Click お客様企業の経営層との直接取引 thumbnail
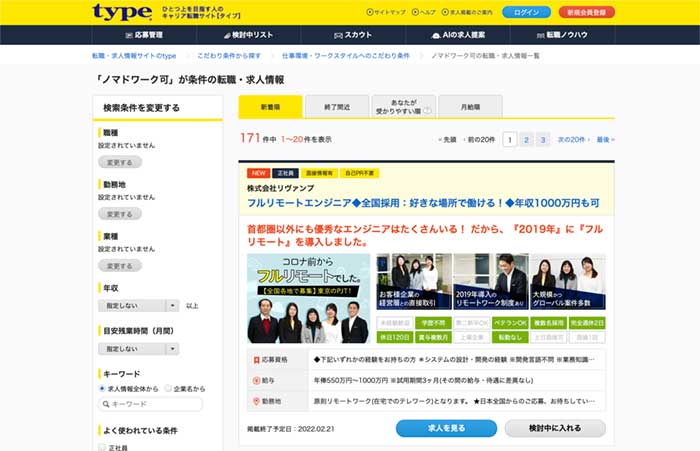Screen dimensions: 700x451 coord(414,281)
